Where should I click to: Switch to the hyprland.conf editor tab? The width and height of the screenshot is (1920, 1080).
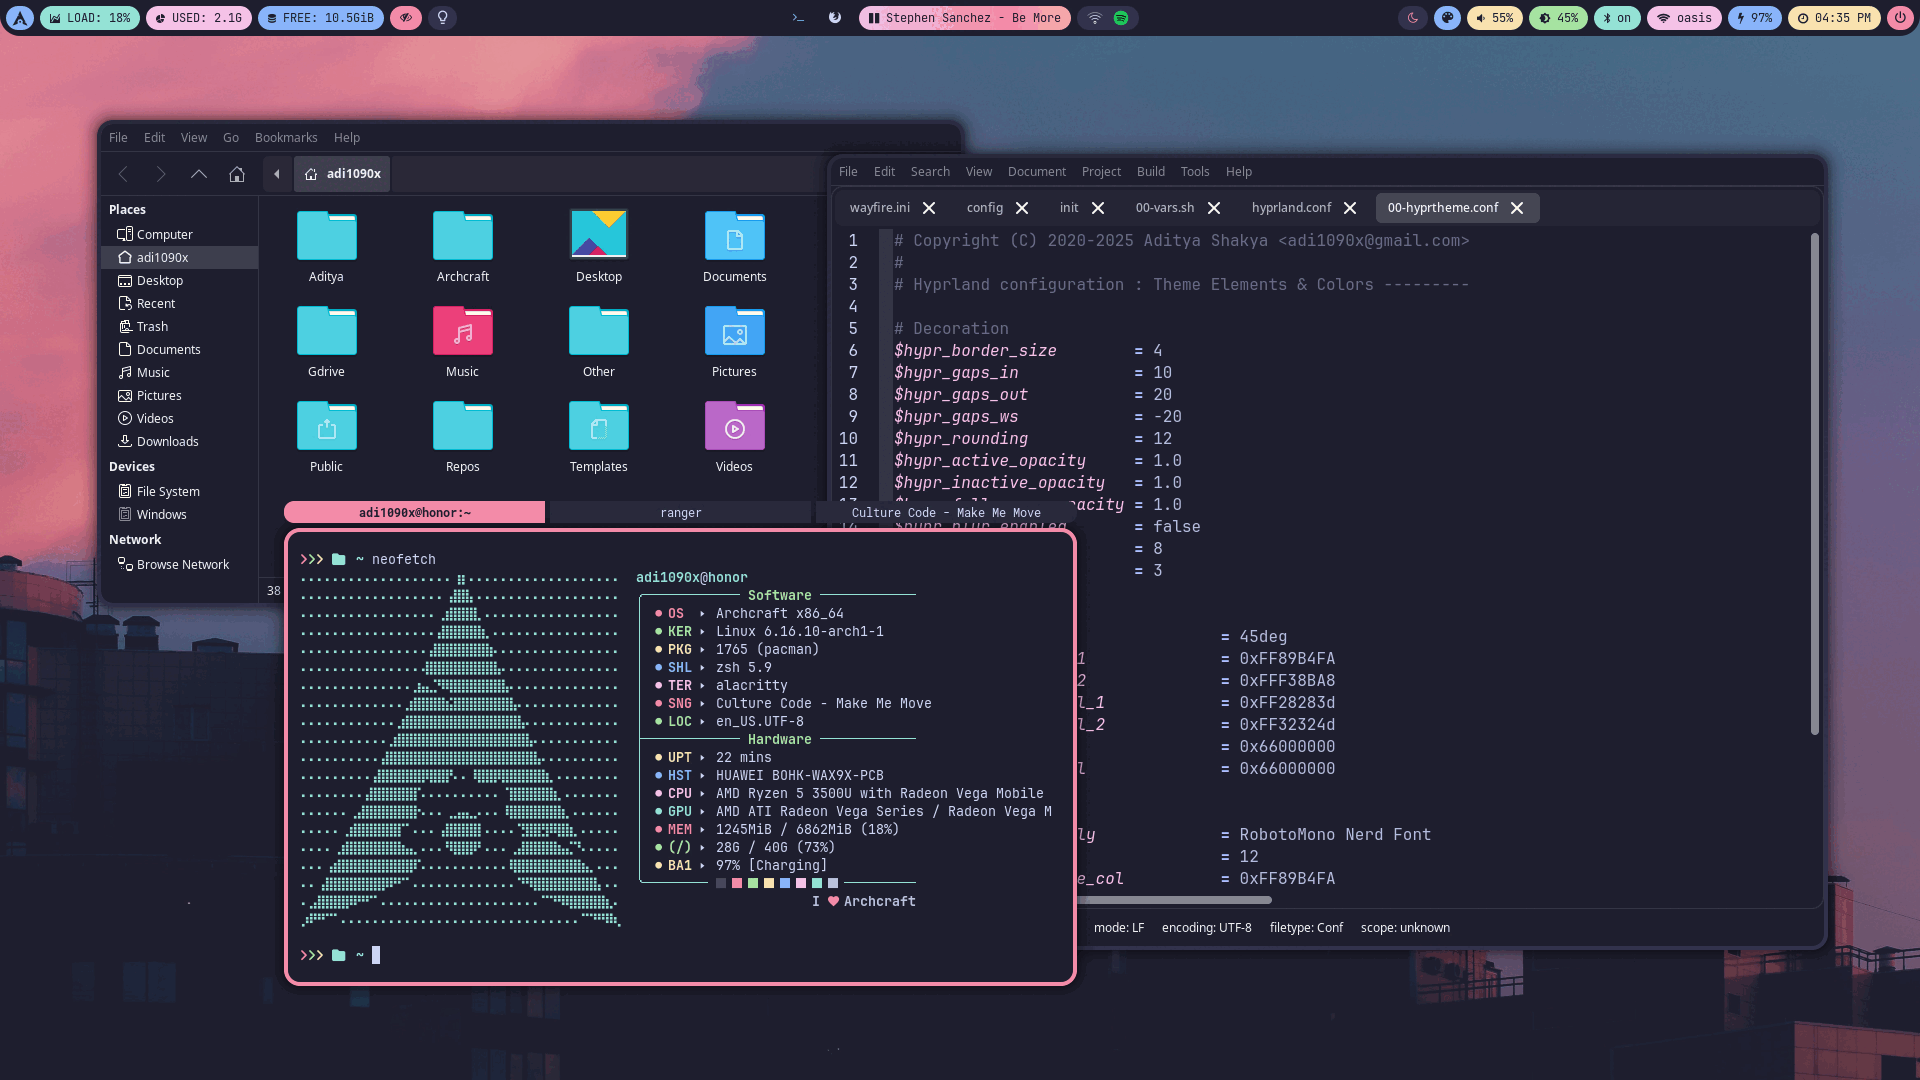coord(1291,208)
